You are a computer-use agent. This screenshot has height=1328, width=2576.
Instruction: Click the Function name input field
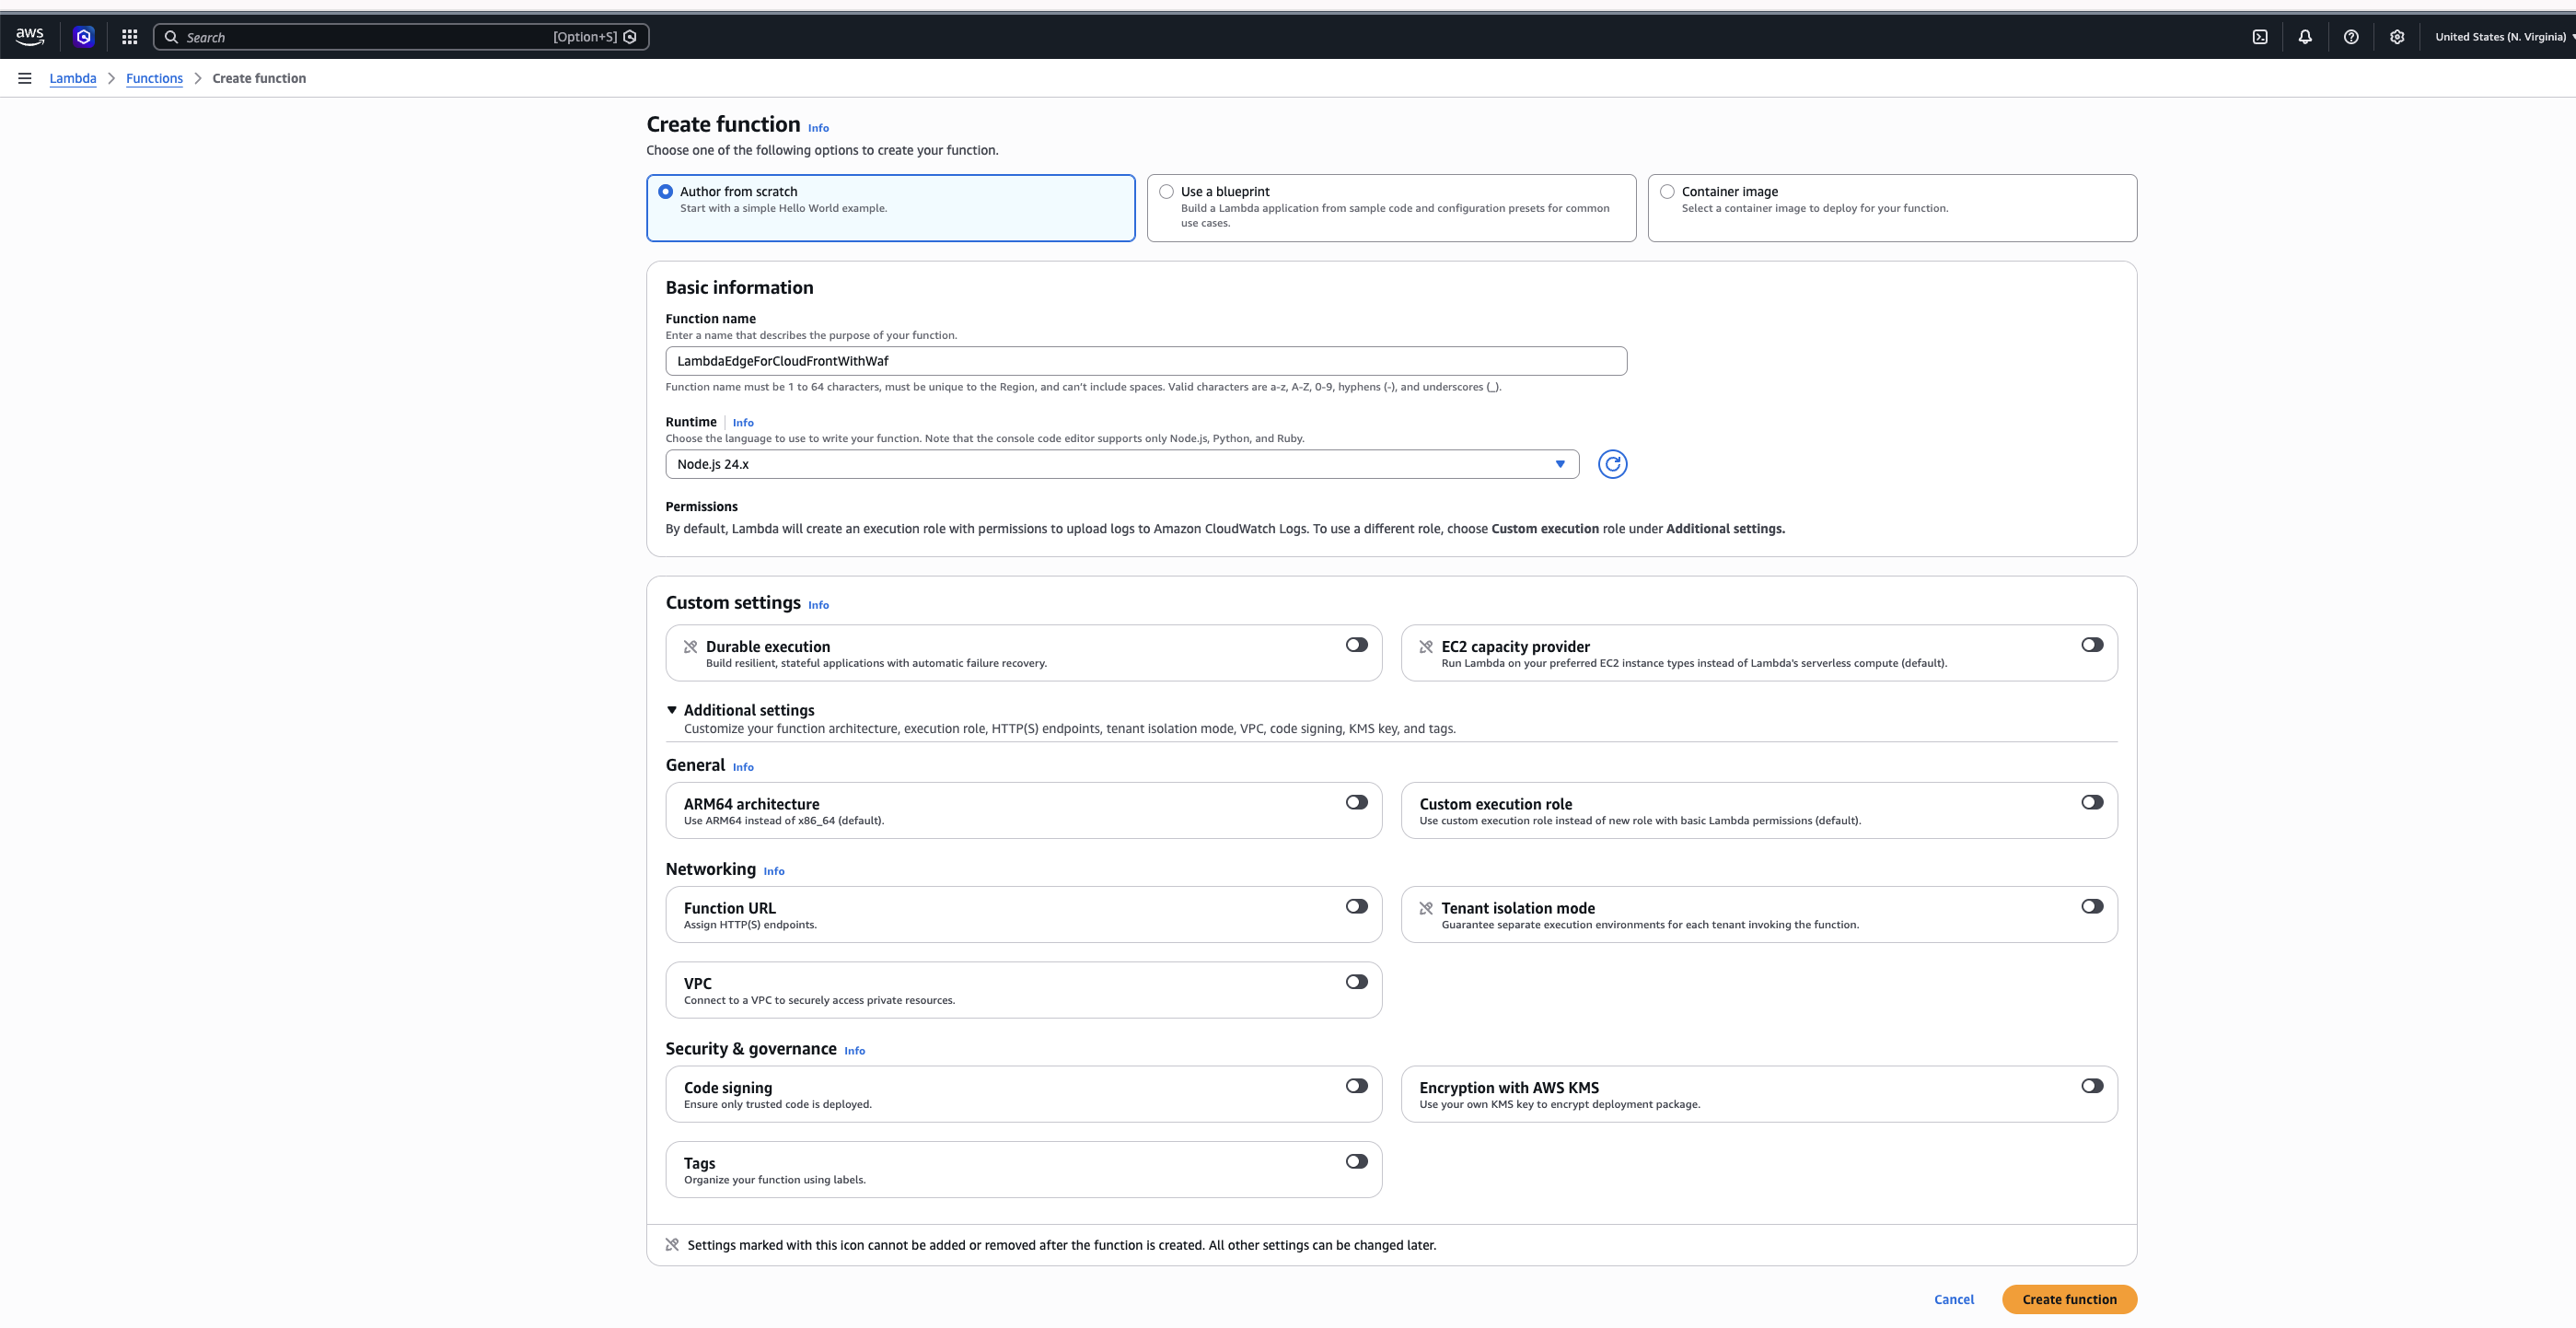1146,361
